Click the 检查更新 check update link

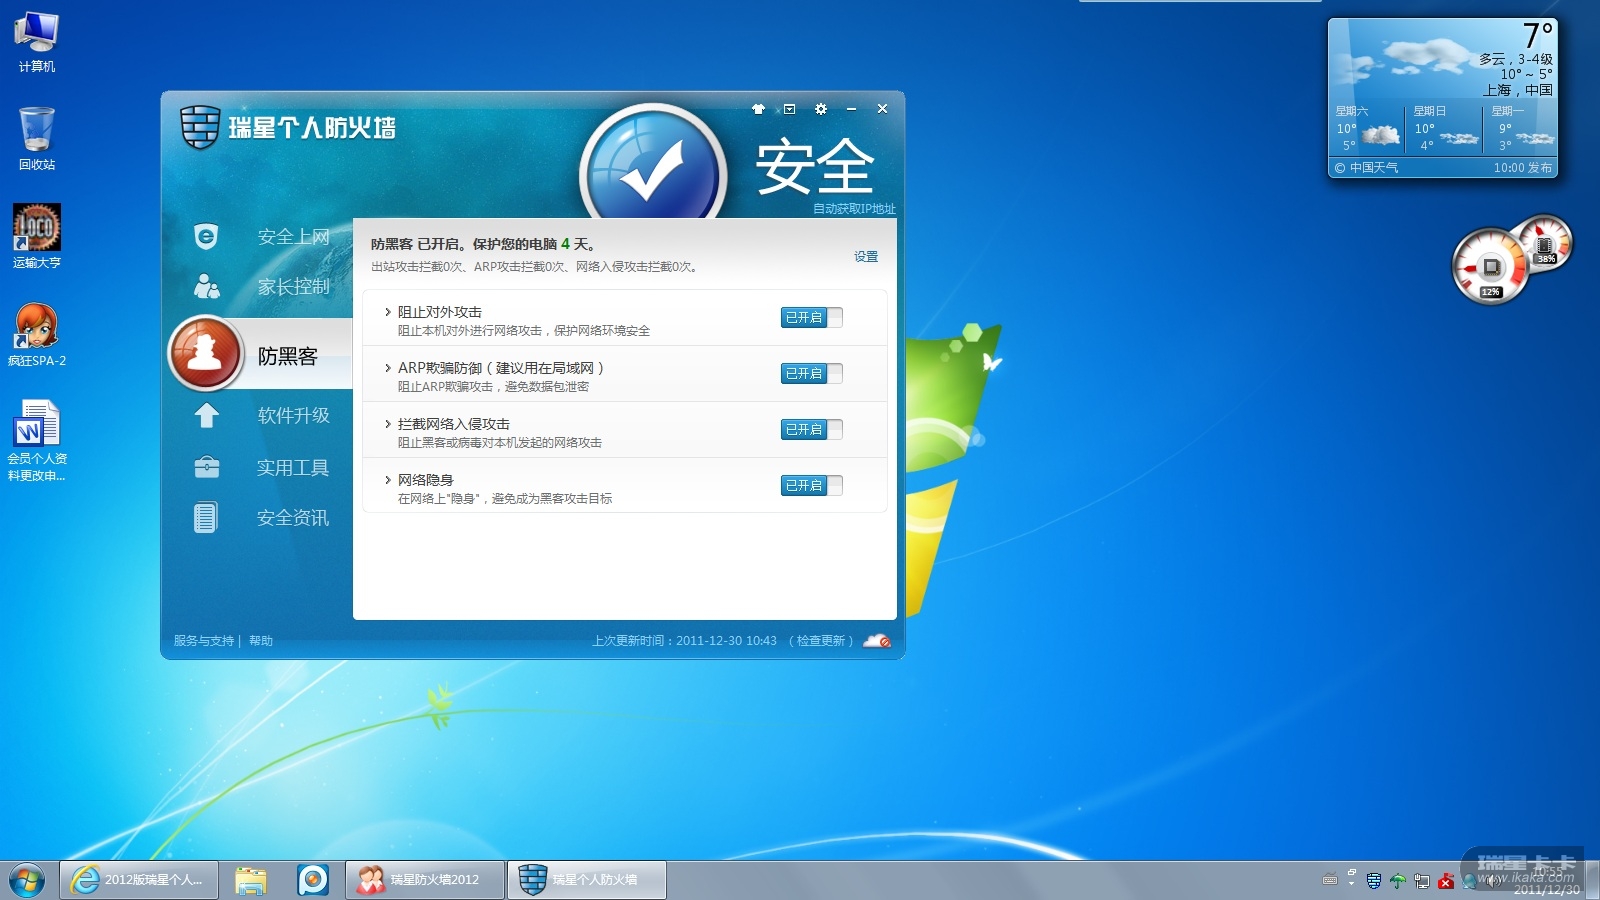pyautogui.click(x=821, y=641)
